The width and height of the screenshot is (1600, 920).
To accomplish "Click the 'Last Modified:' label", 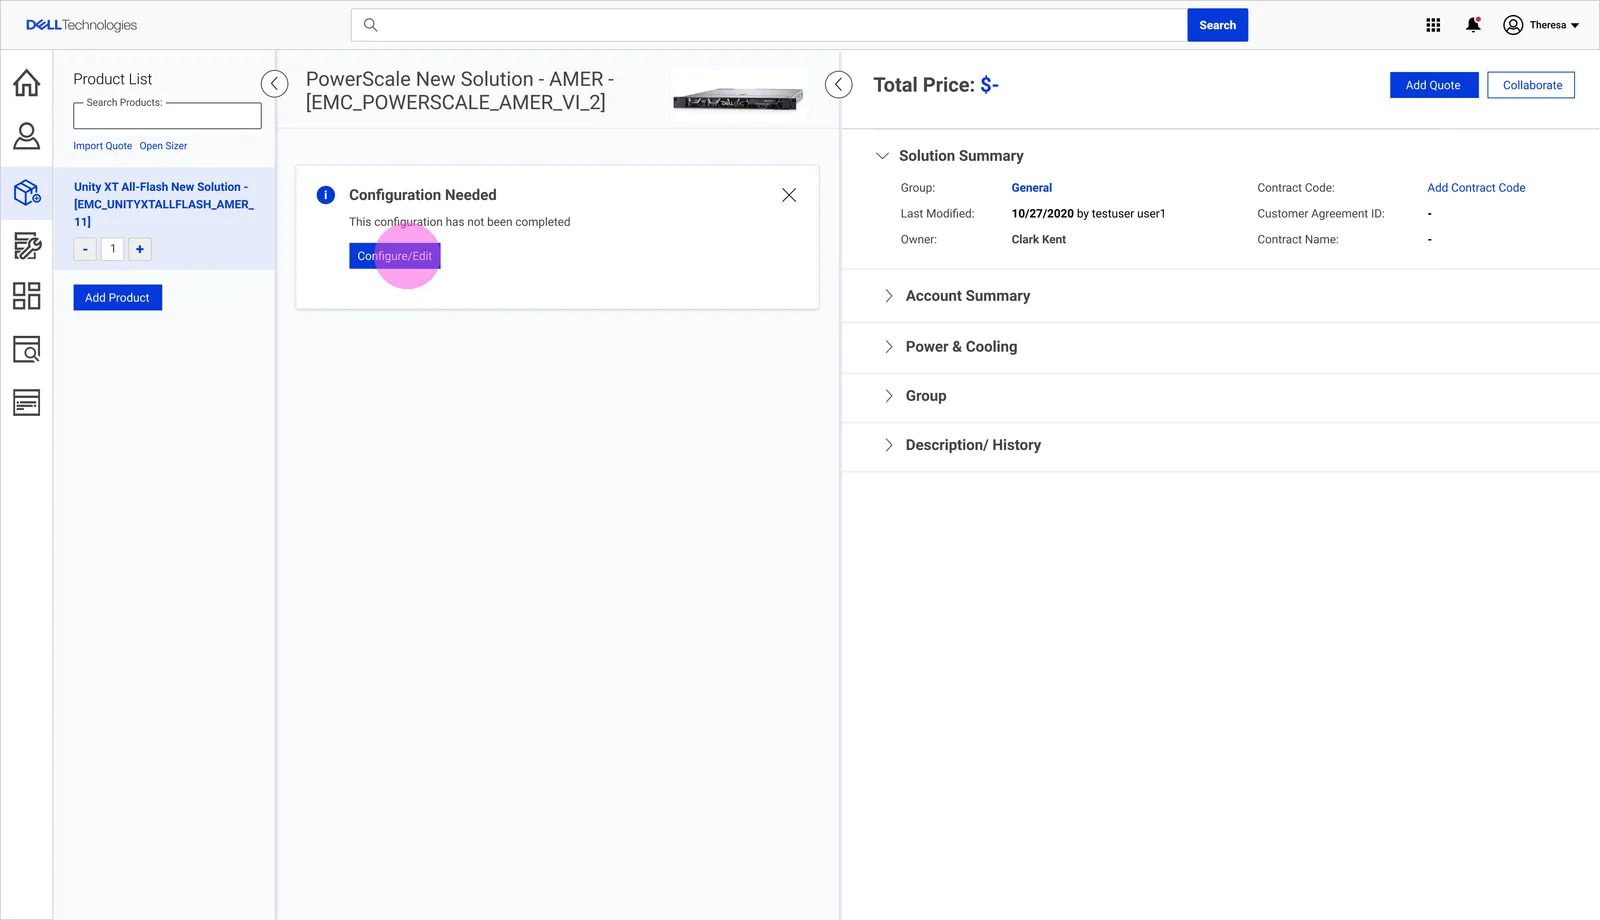I will click(937, 214).
